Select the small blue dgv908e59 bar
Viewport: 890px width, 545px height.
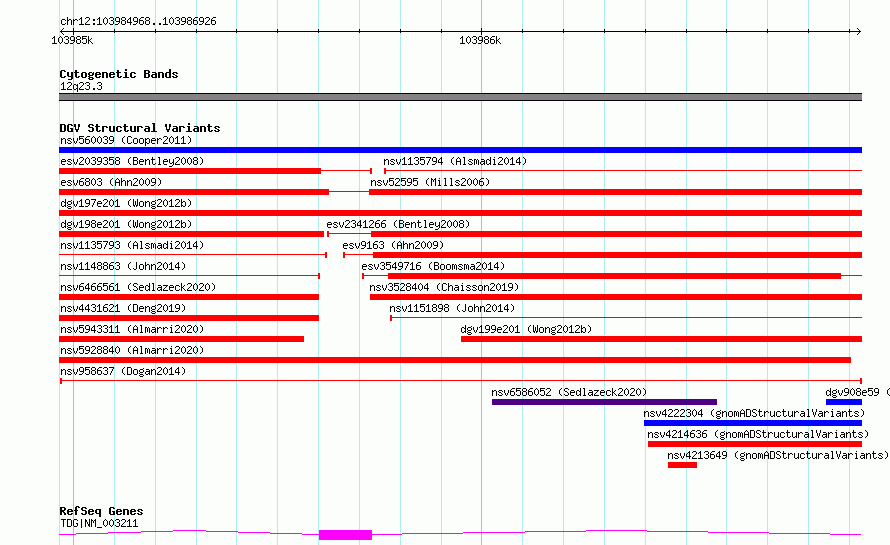[843, 402]
